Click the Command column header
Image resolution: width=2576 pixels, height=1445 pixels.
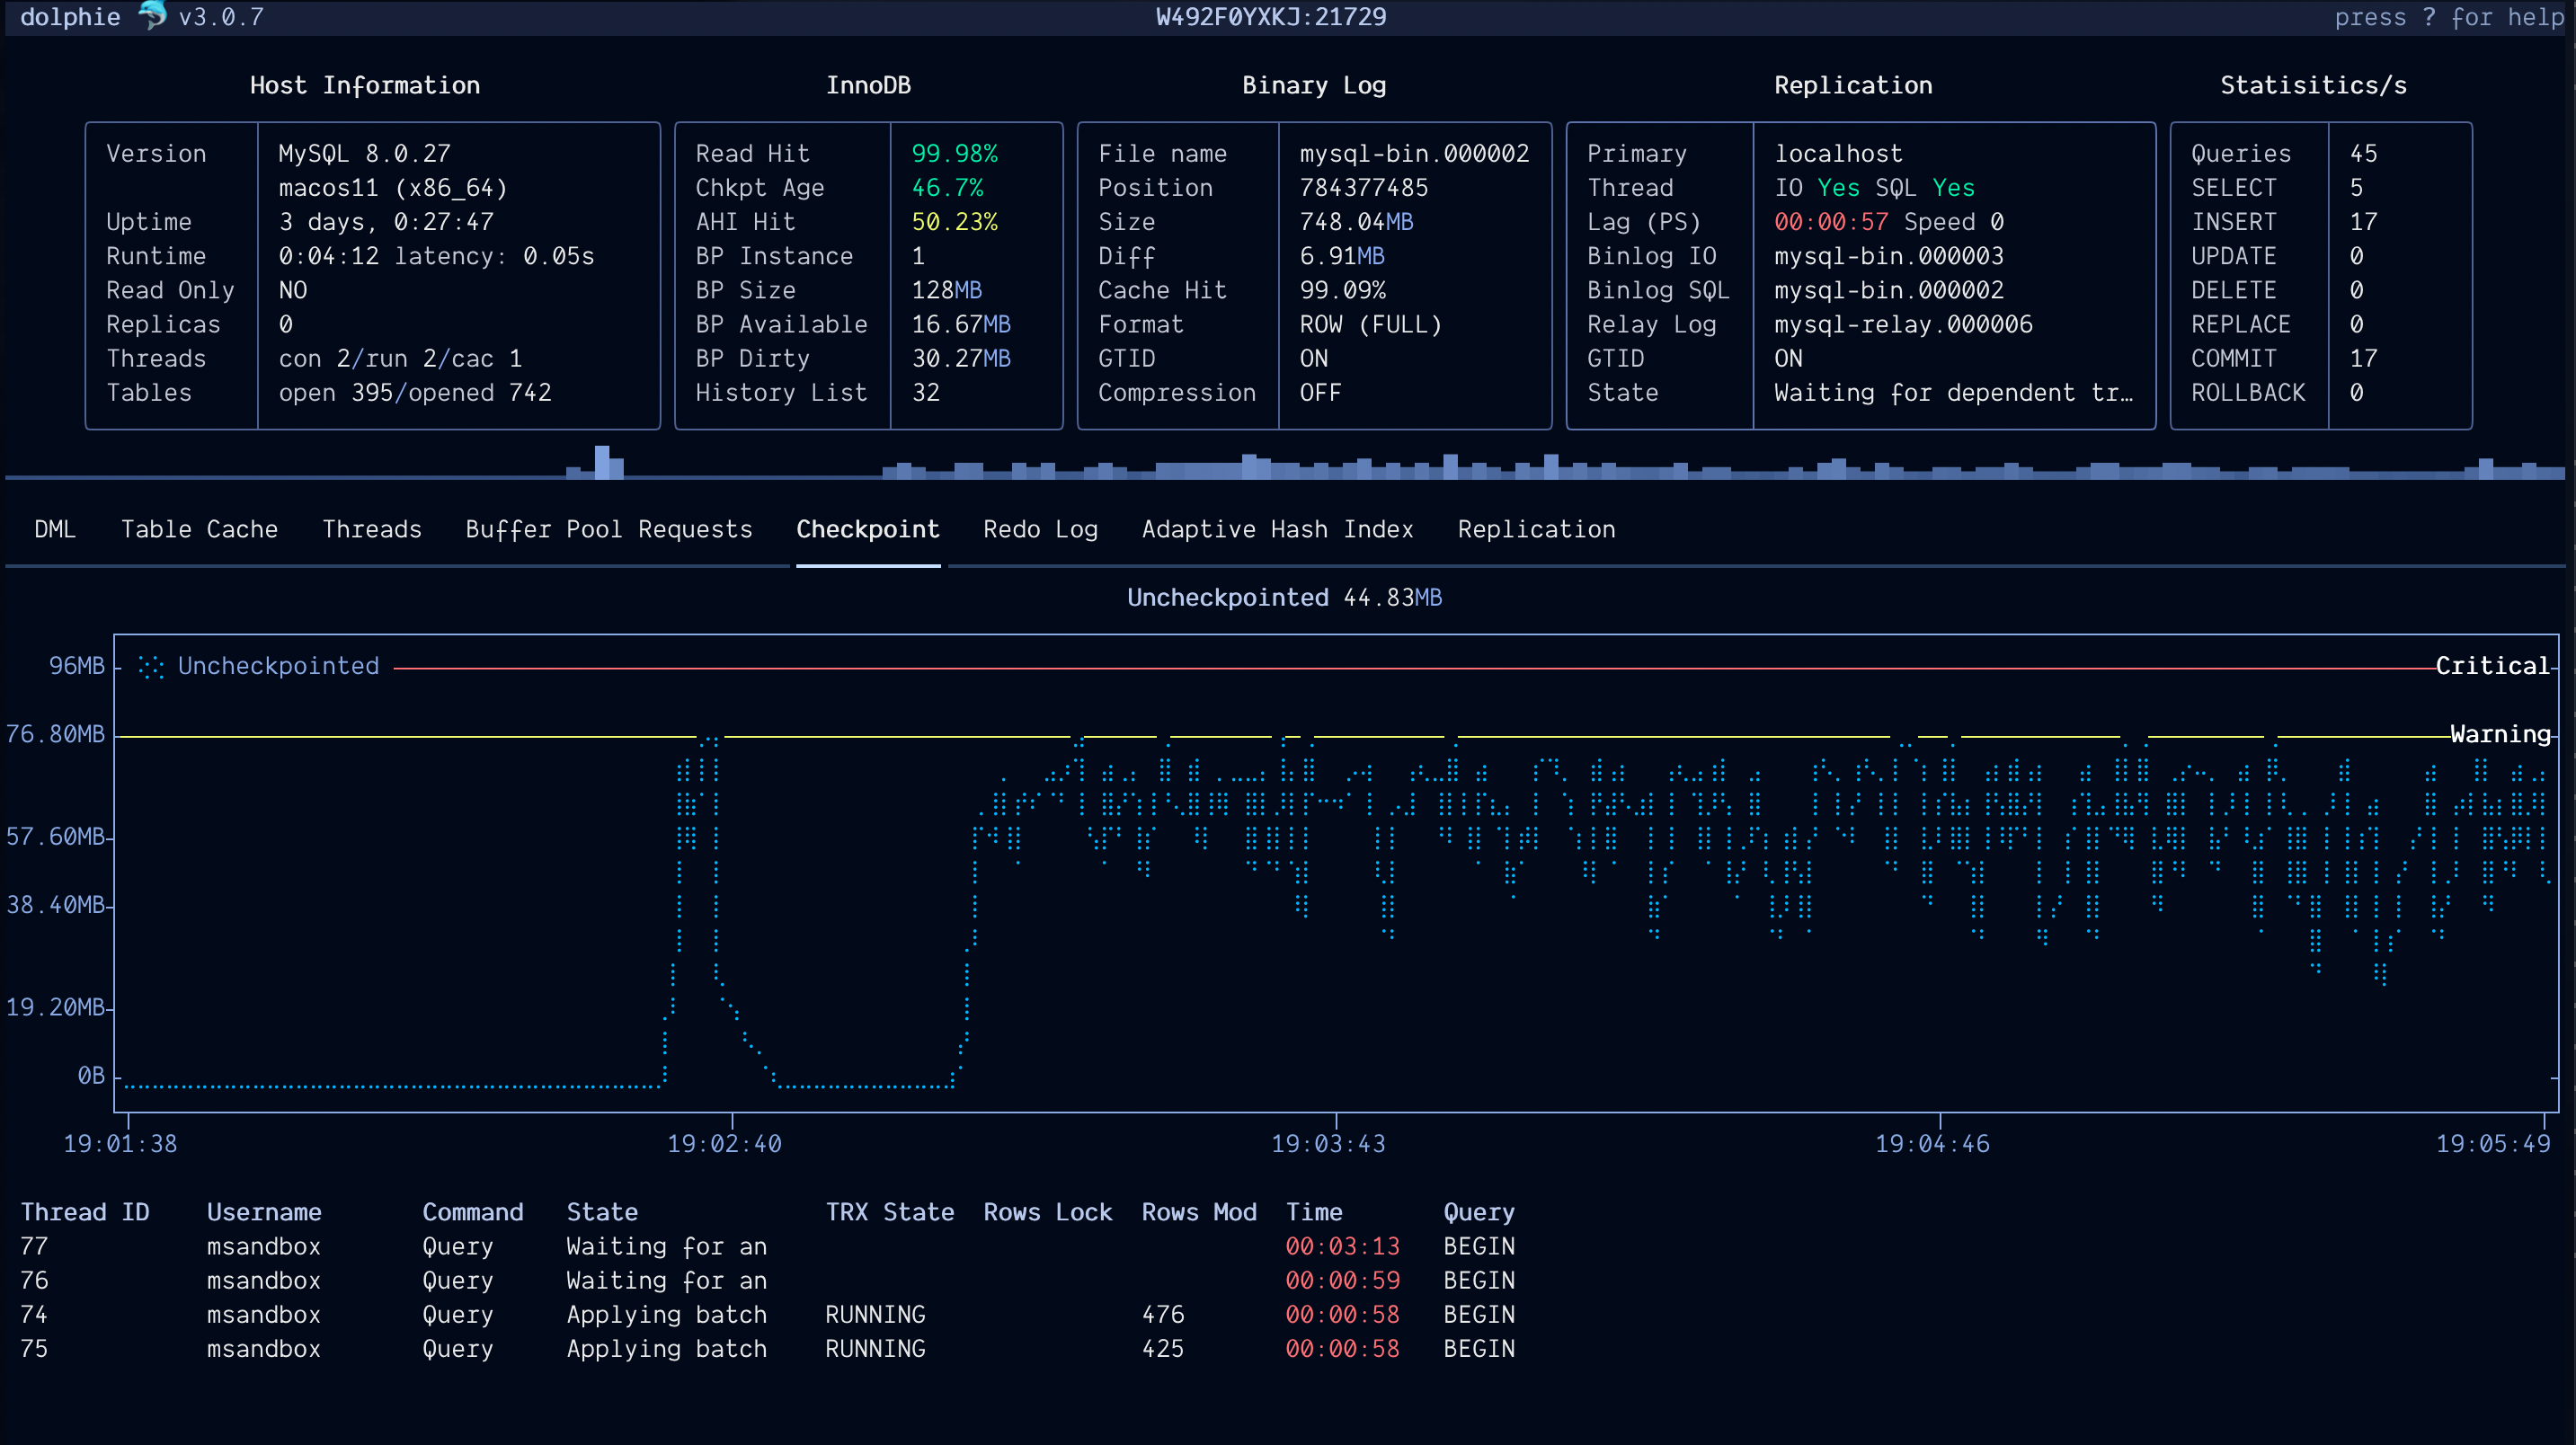click(x=473, y=1212)
